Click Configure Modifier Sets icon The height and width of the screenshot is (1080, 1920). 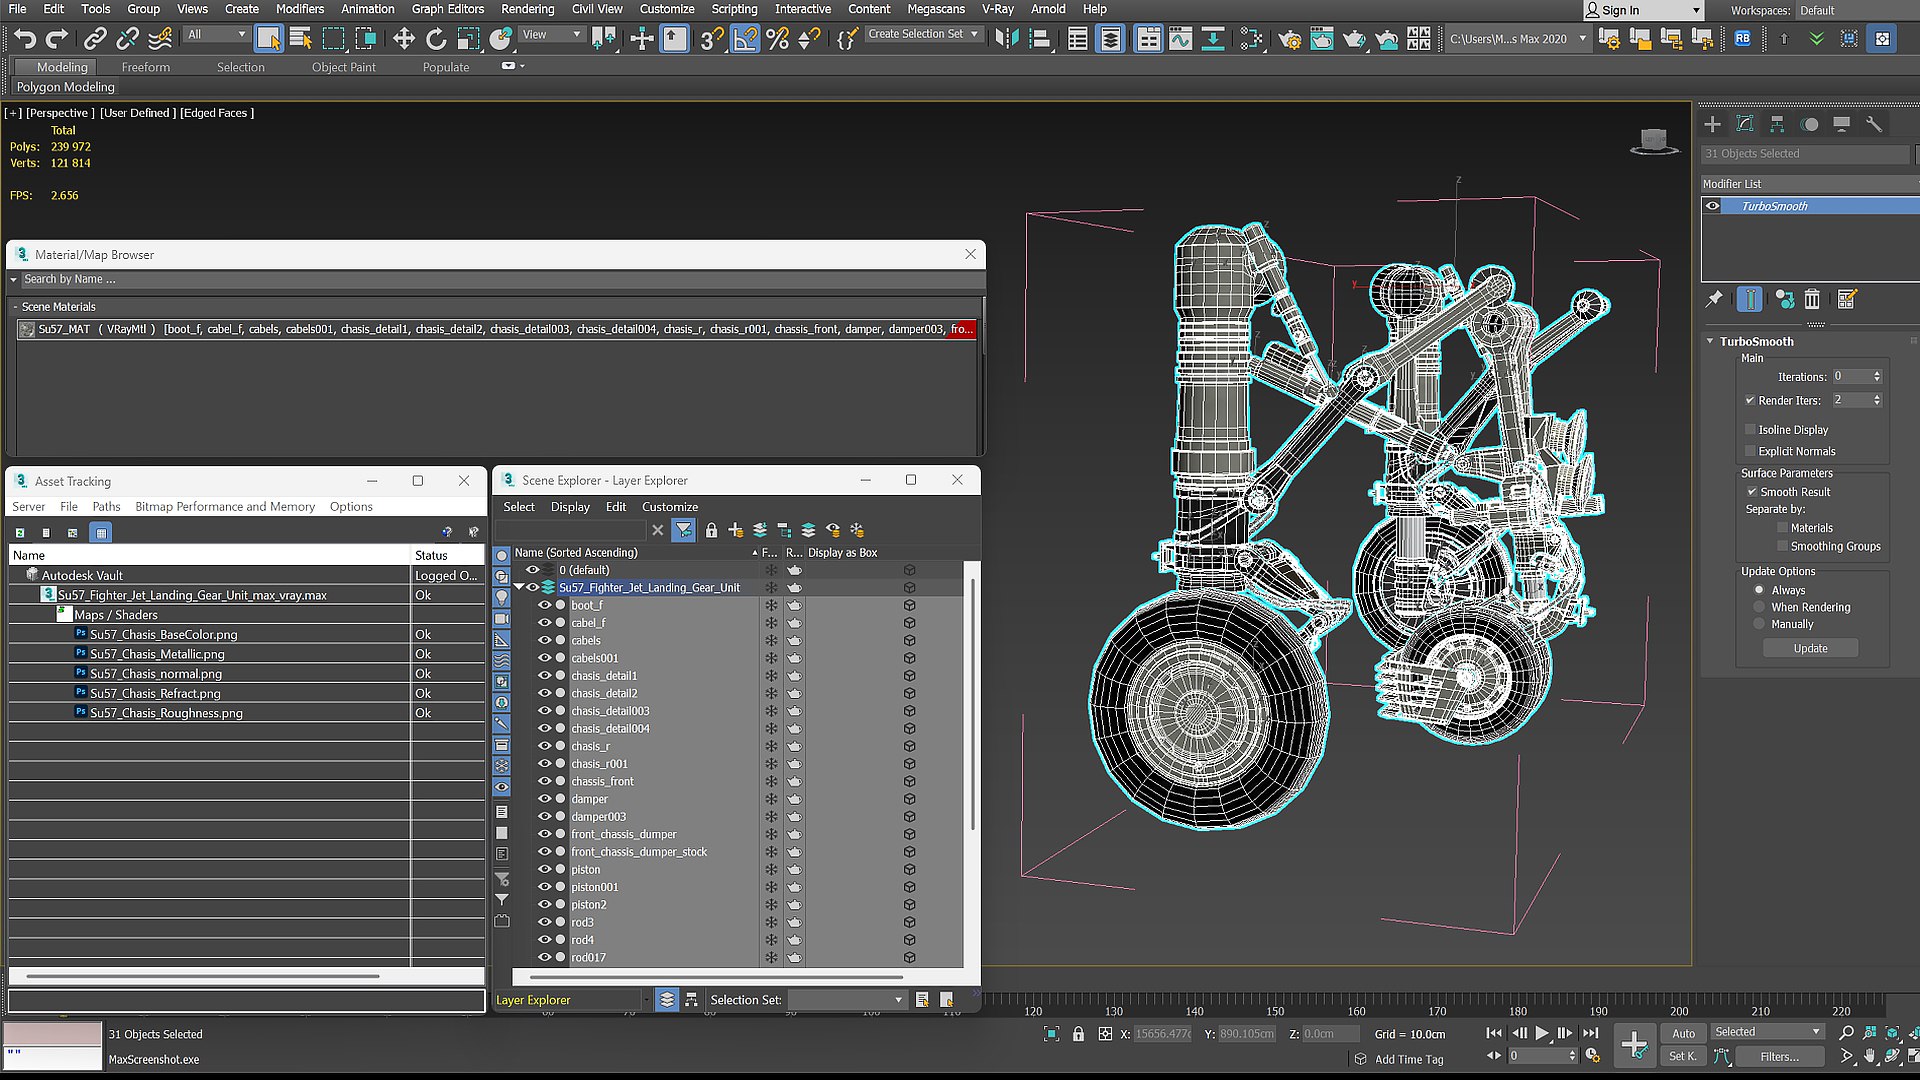pos(1846,299)
